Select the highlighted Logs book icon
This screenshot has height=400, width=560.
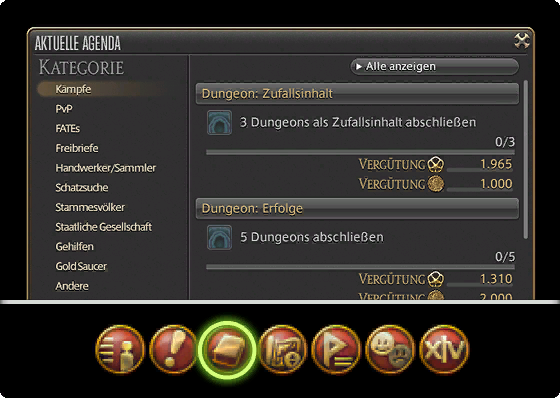point(227,349)
